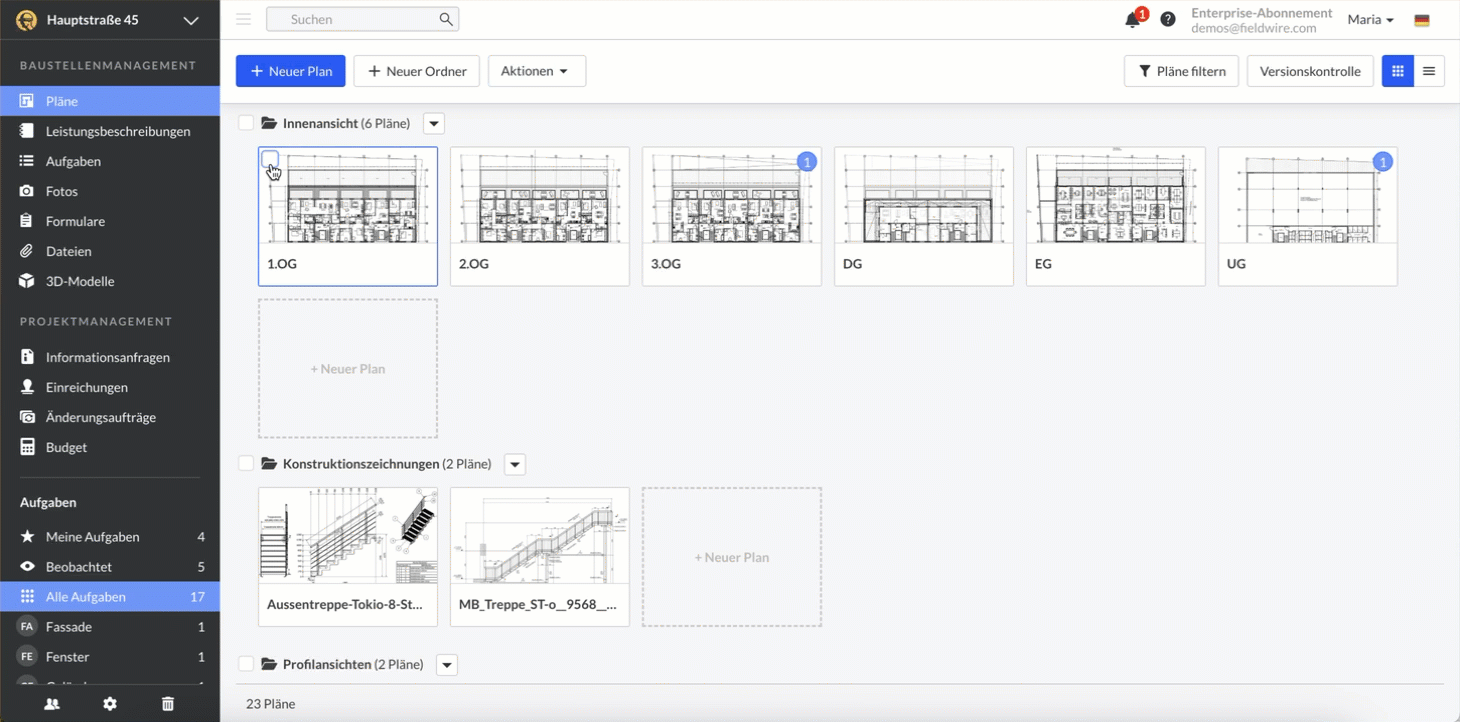Open the Hauptstraße 45 project switcher

[x=110, y=20]
